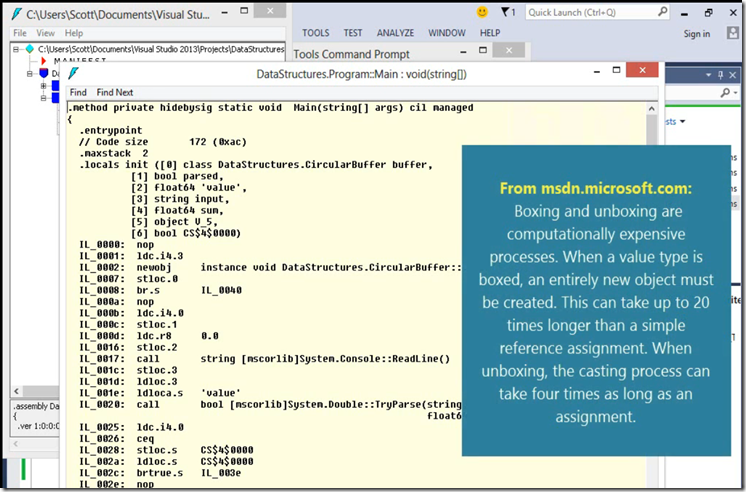Open the TEST menu in Visual Studio
Image resolution: width=746 pixels, height=492 pixels.
(353, 33)
